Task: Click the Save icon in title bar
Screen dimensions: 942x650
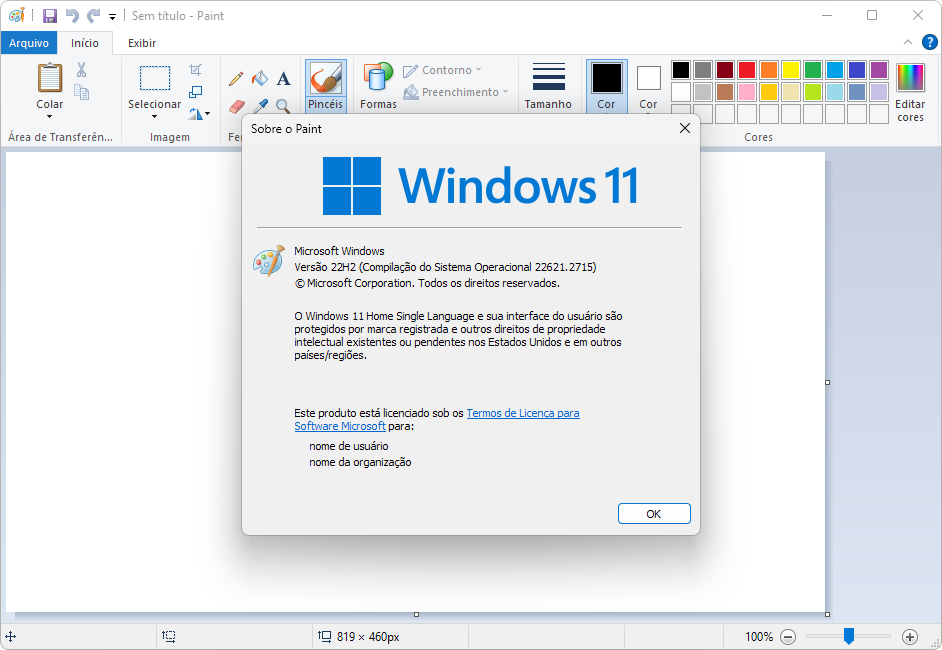Action: click(50, 16)
